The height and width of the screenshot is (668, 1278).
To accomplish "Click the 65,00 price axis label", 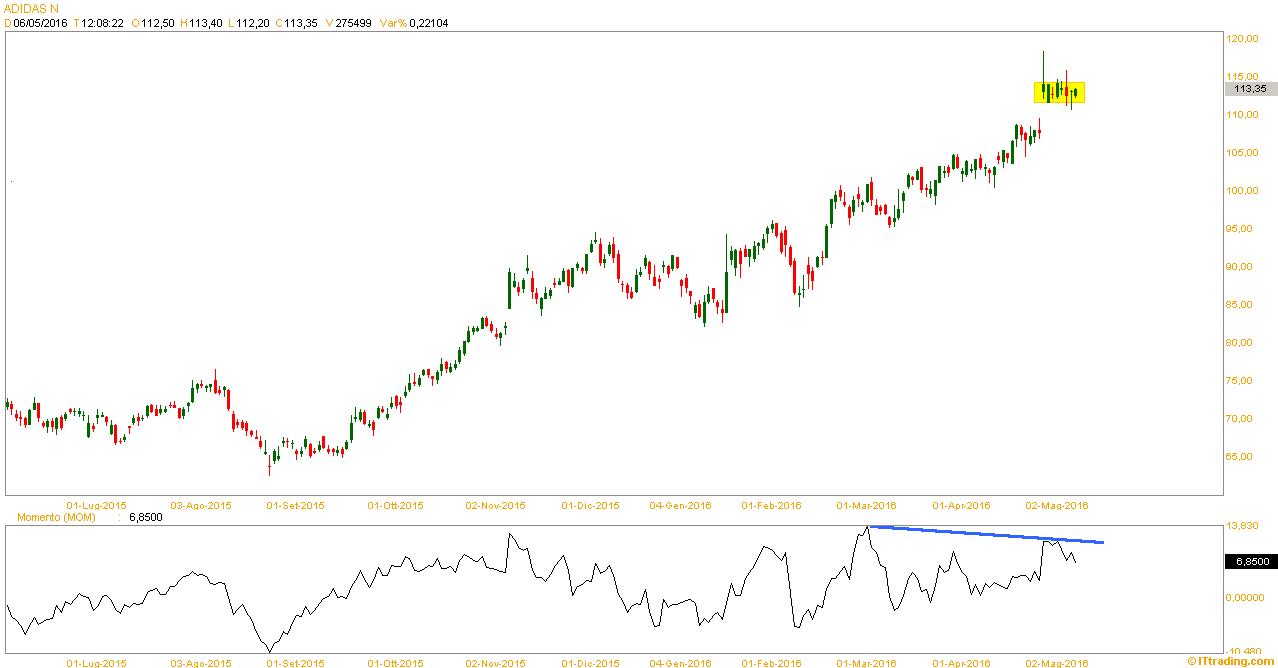I will click(1243, 457).
